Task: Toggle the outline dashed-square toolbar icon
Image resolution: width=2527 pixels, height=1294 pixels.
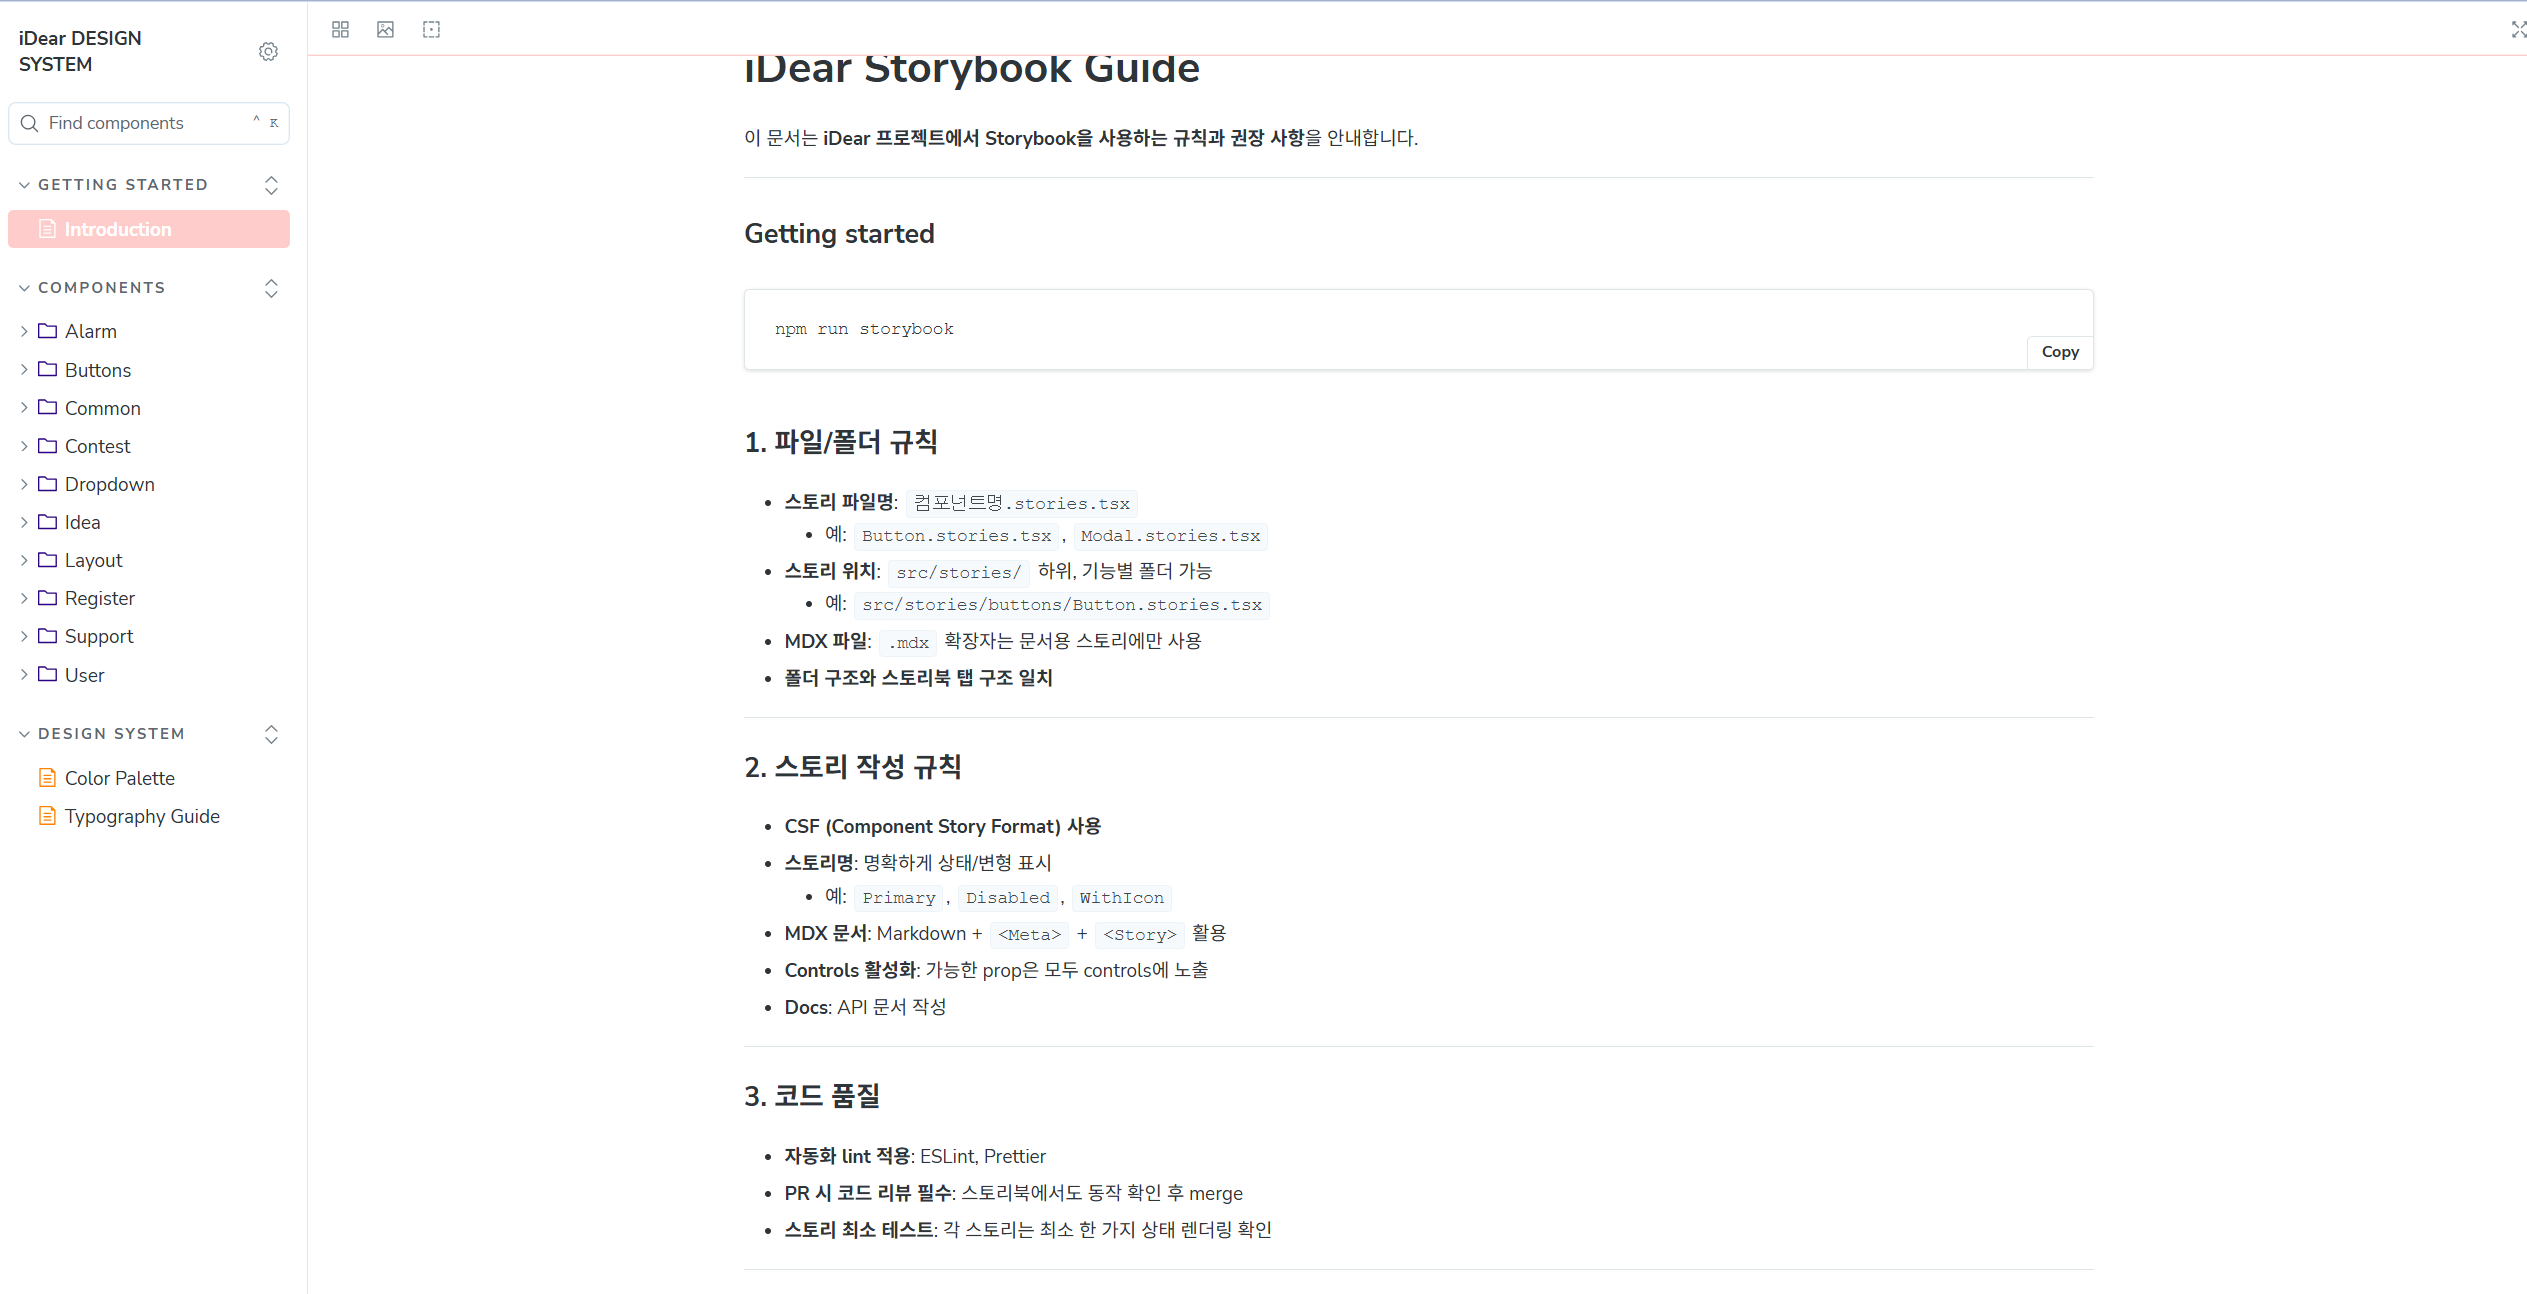Action: 431,29
